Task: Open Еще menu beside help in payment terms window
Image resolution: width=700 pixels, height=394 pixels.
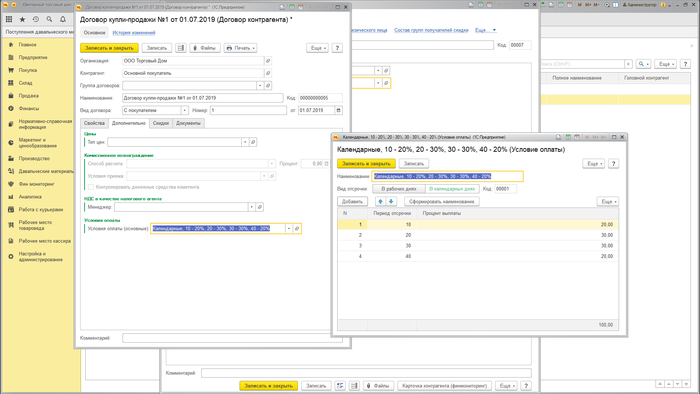Action: [x=594, y=164]
